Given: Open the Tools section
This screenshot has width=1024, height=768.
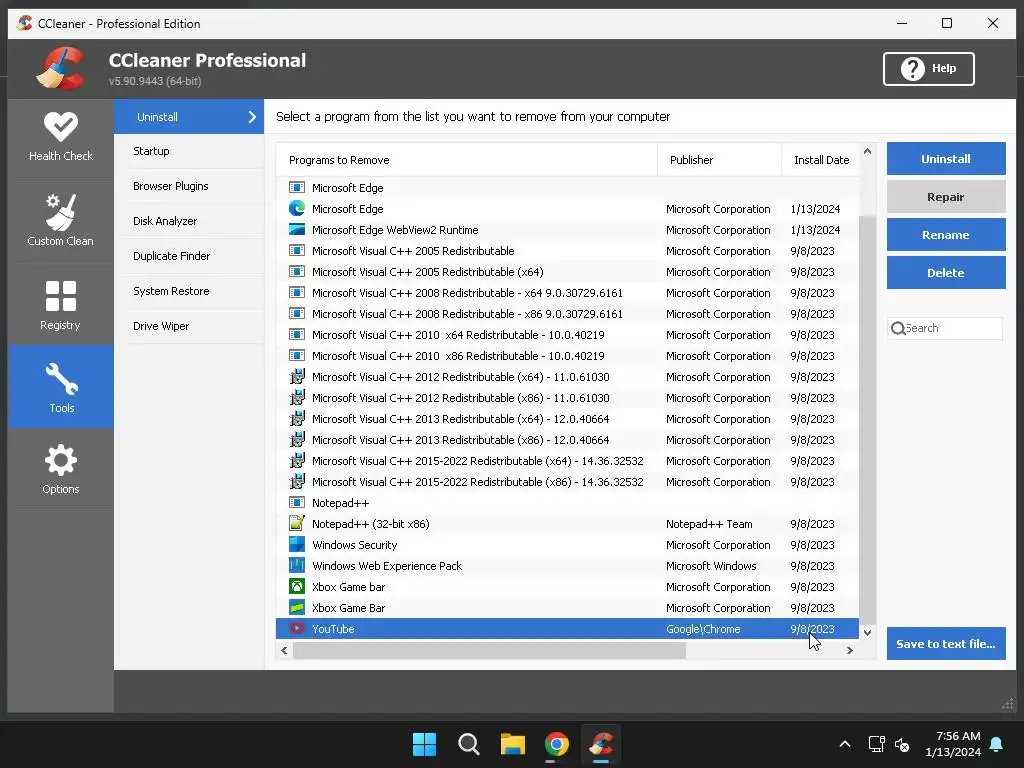Looking at the screenshot, I should pos(61,387).
